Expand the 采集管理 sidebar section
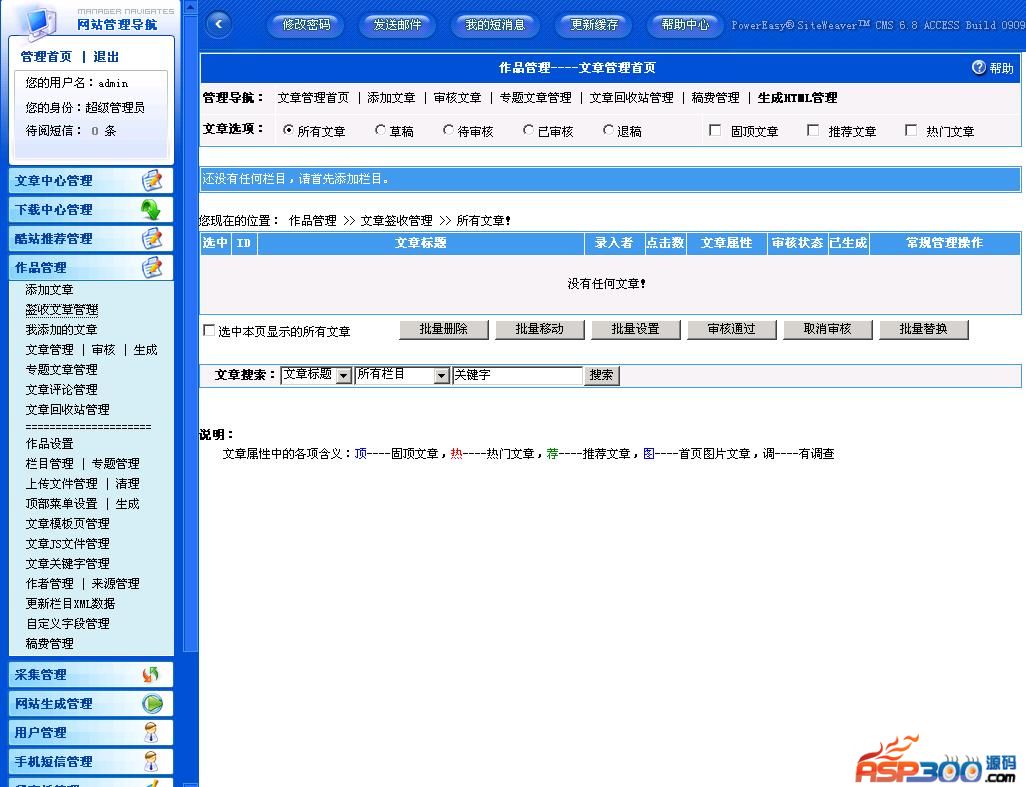 click(91, 674)
